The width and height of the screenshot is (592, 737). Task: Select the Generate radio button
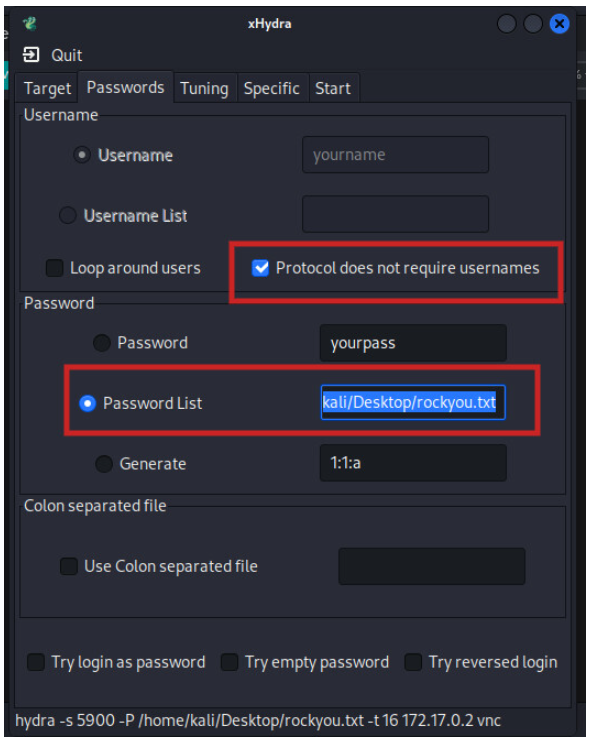pos(104,463)
